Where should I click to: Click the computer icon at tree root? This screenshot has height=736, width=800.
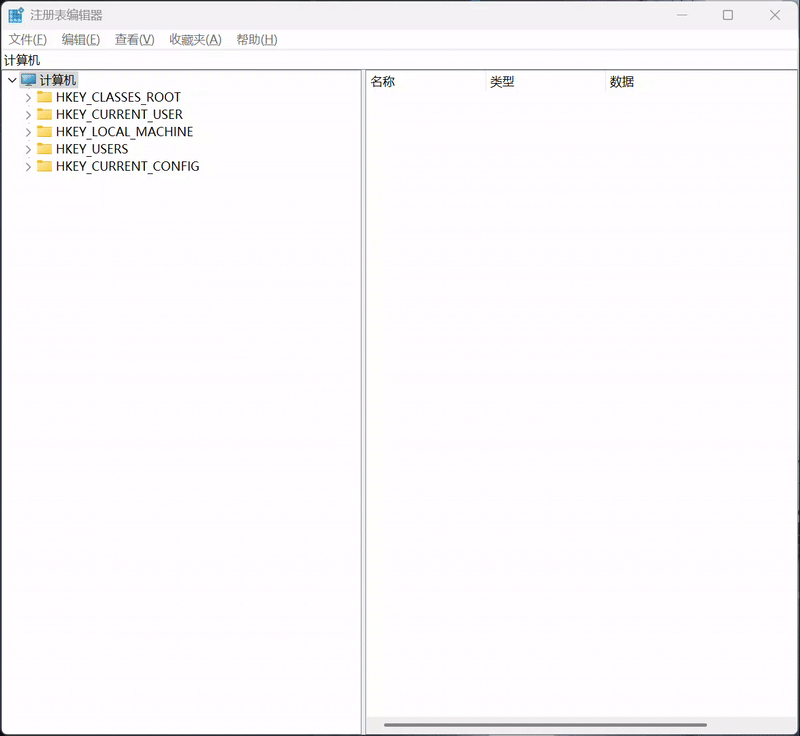tap(28, 80)
